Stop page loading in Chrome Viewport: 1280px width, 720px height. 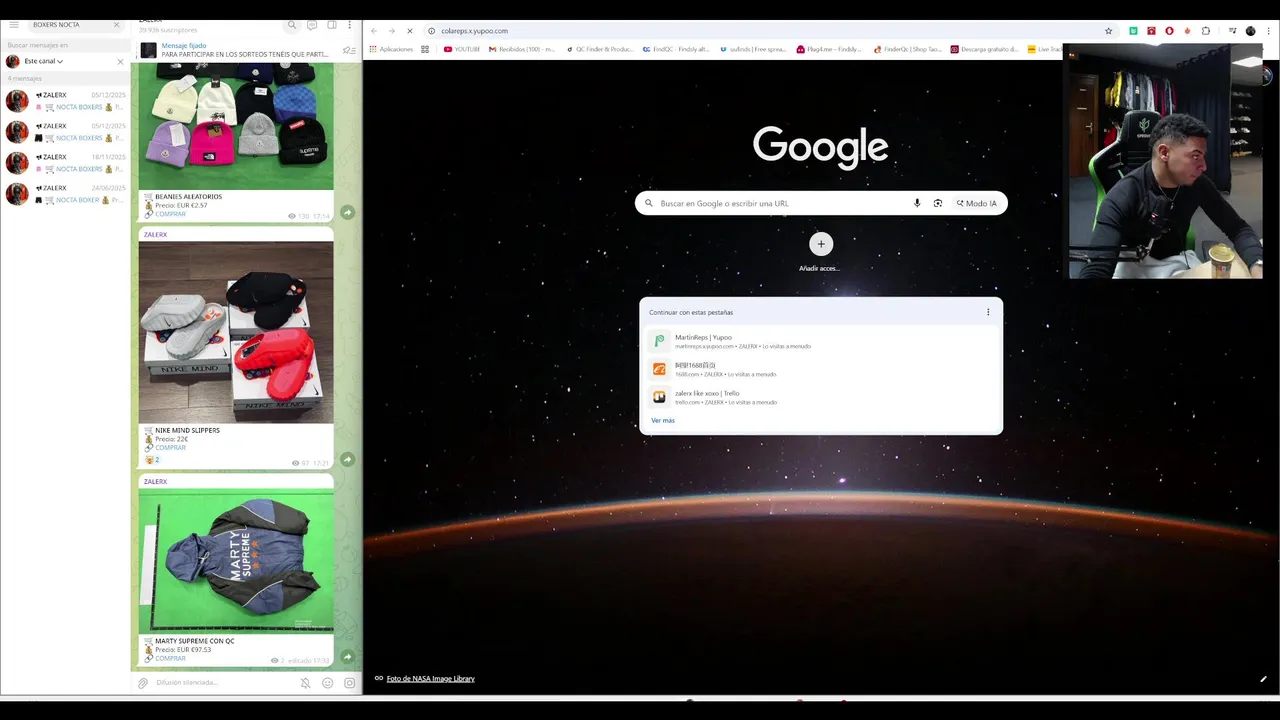[409, 31]
